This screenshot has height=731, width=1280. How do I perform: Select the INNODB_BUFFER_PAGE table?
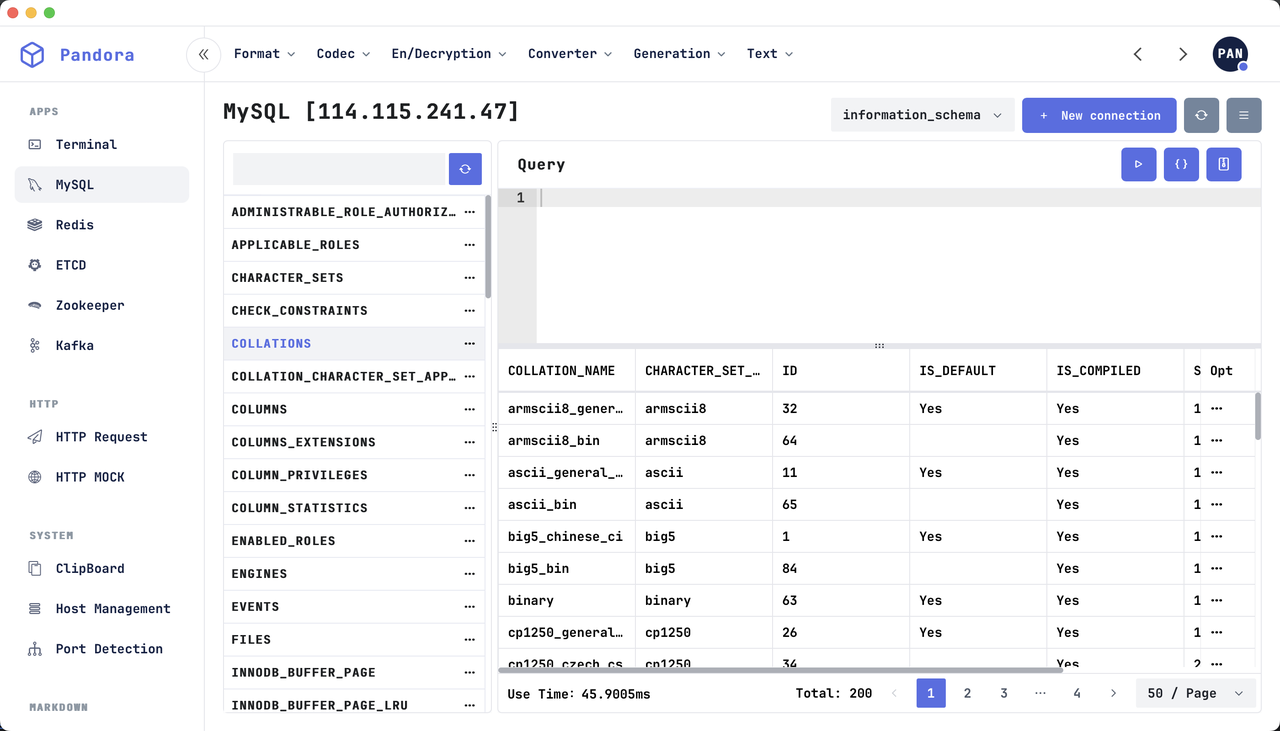pyautogui.click(x=354, y=672)
